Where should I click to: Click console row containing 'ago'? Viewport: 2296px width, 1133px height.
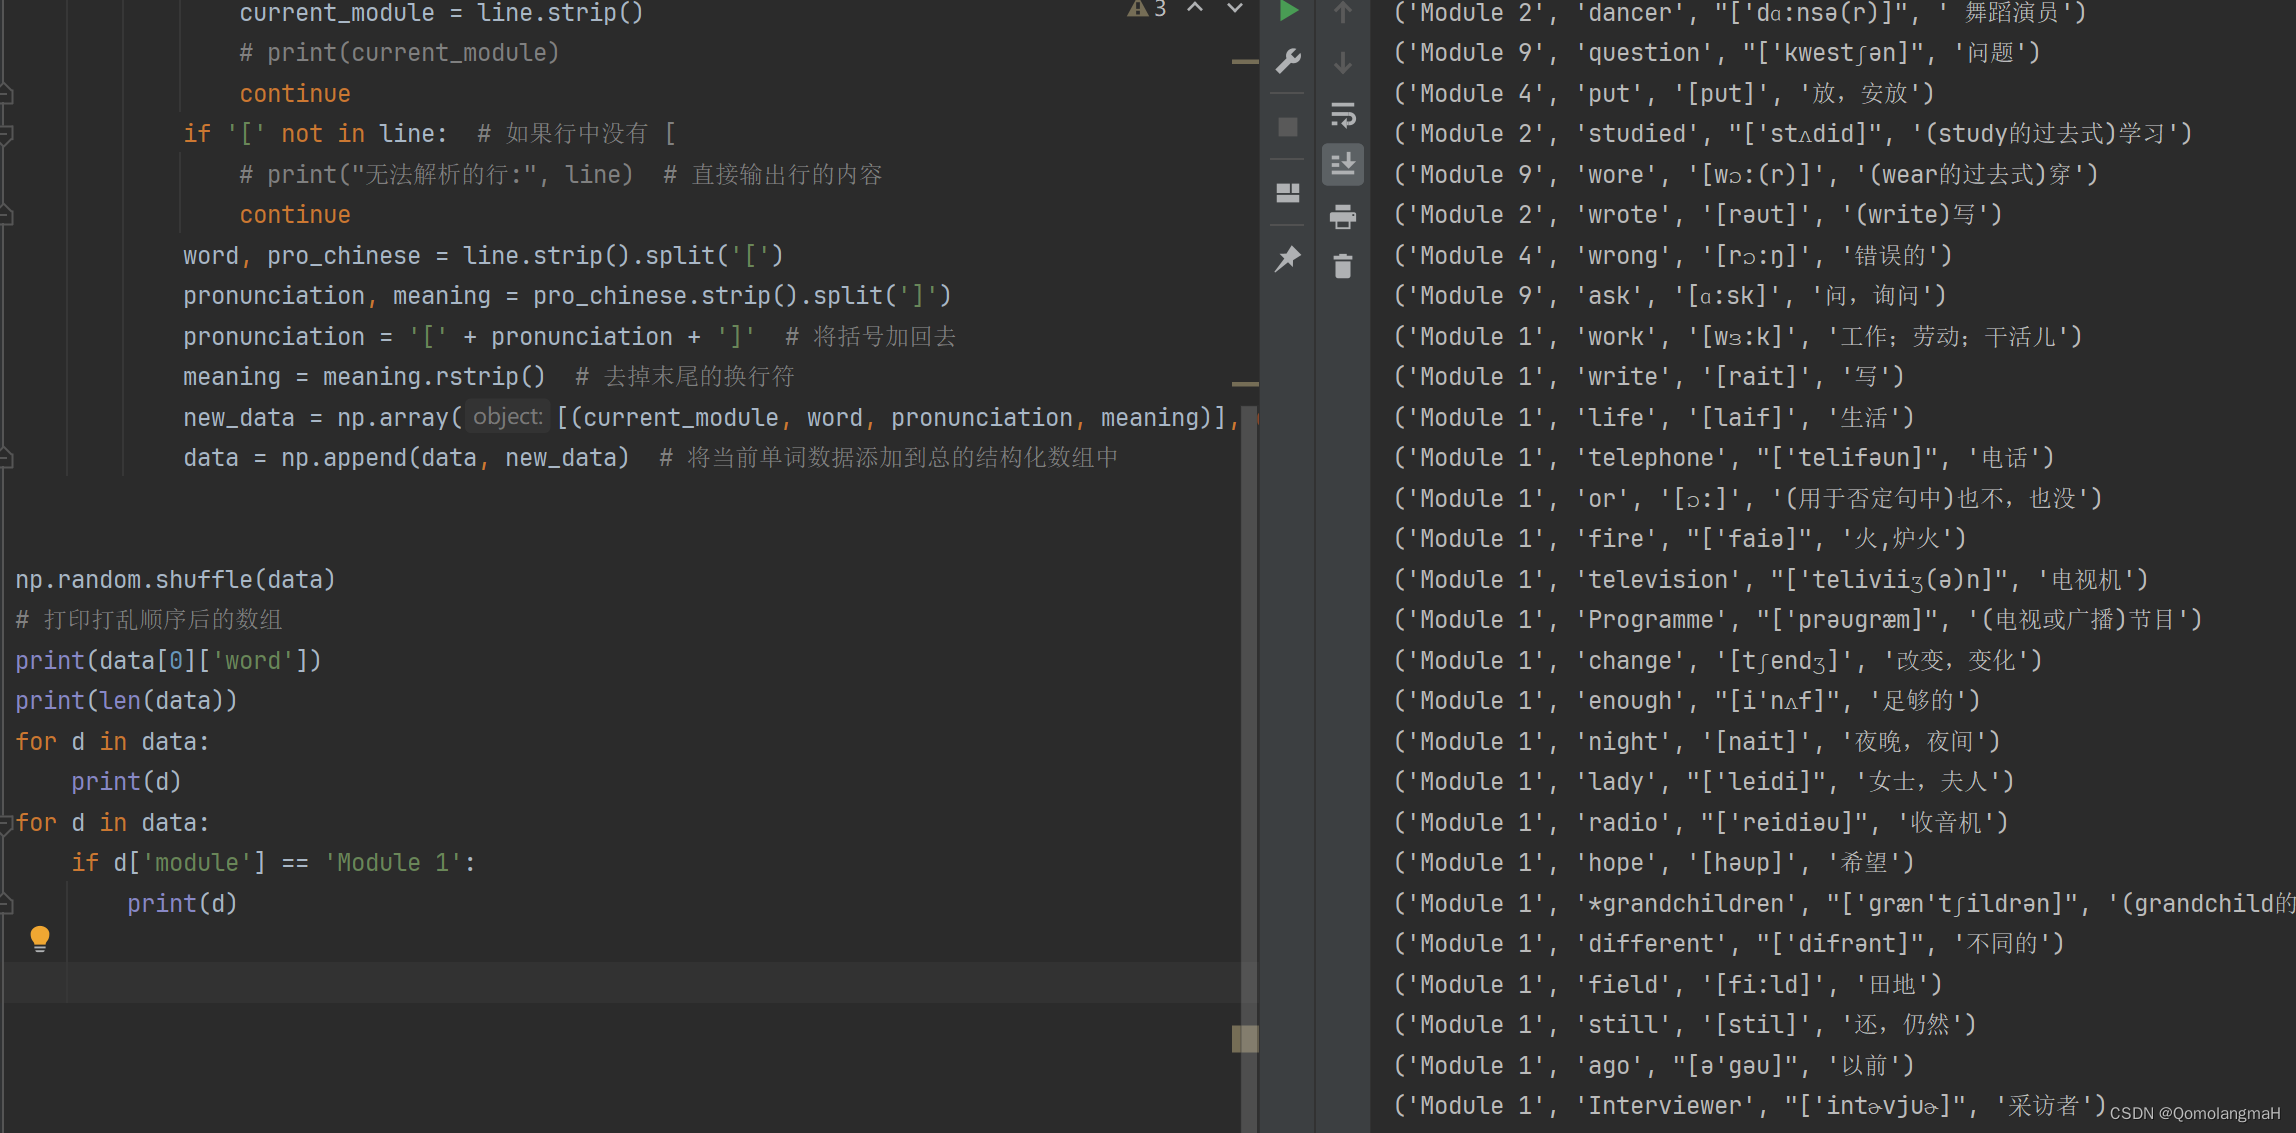[x=1654, y=1066]
